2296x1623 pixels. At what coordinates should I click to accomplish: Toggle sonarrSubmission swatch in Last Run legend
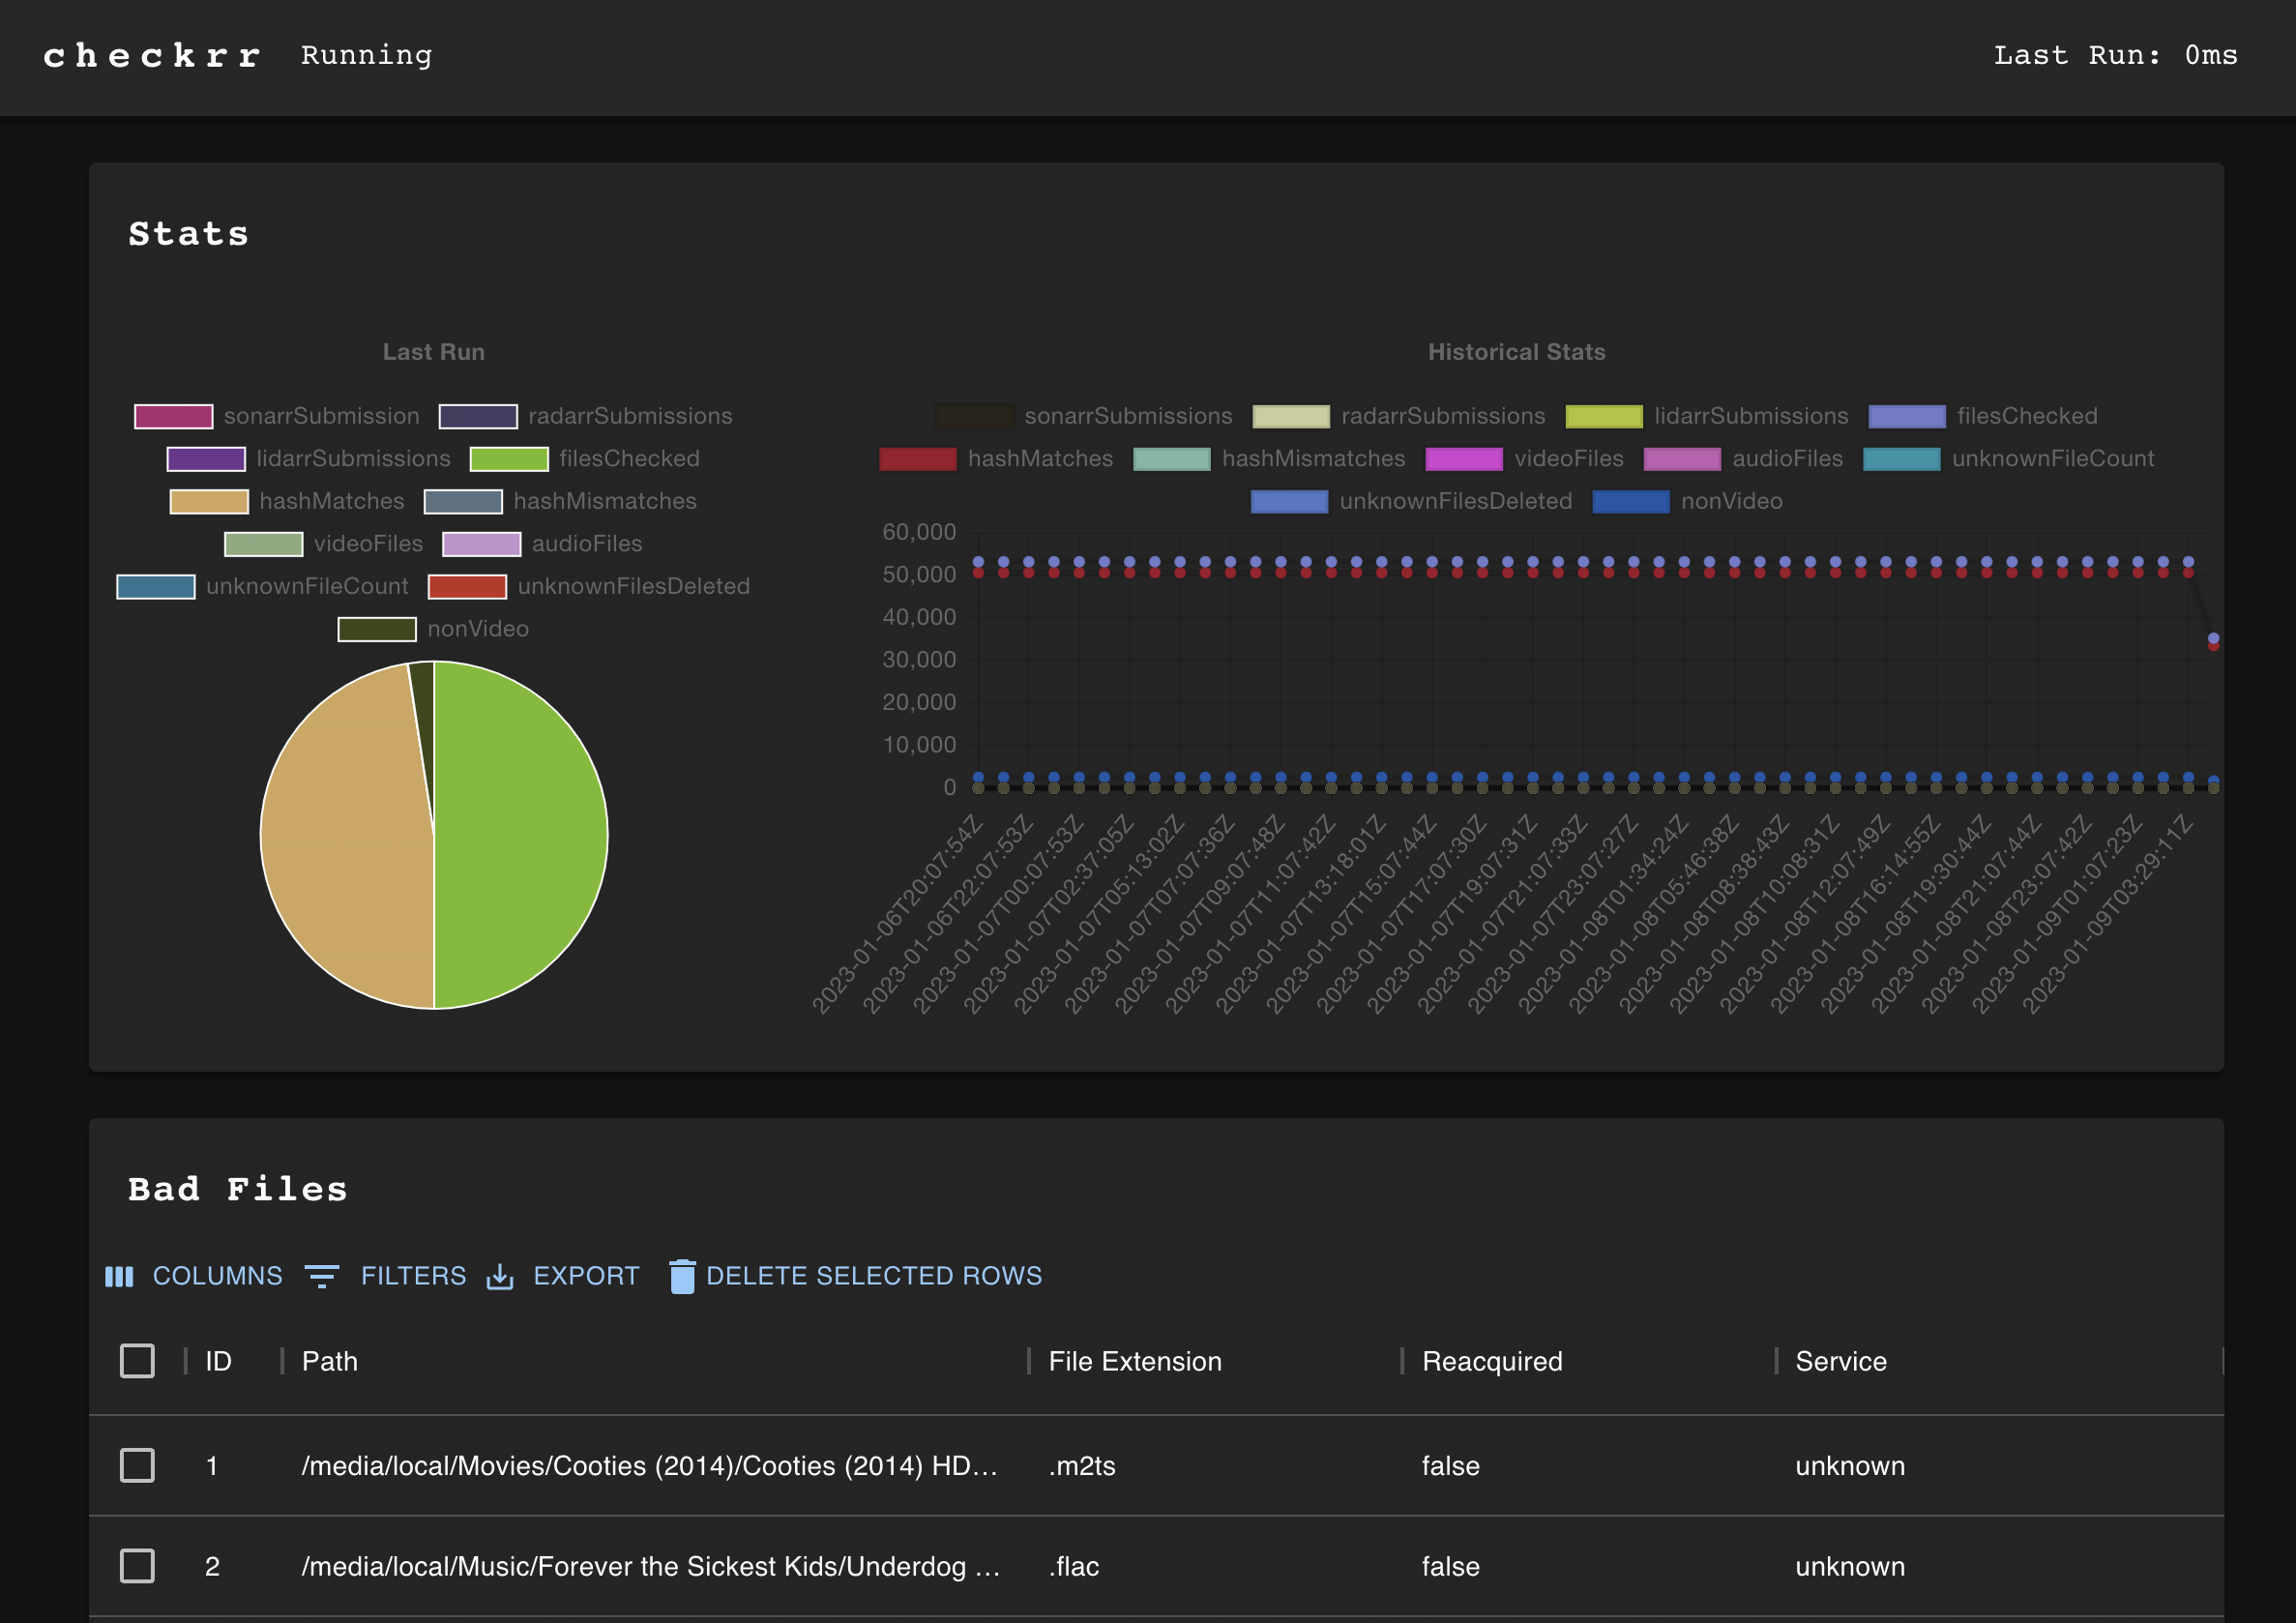174,416
